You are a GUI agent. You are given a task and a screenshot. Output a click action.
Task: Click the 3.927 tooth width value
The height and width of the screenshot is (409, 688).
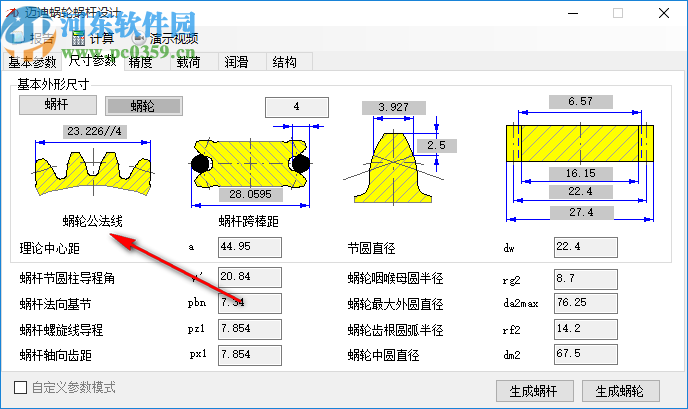pos(394,108)
